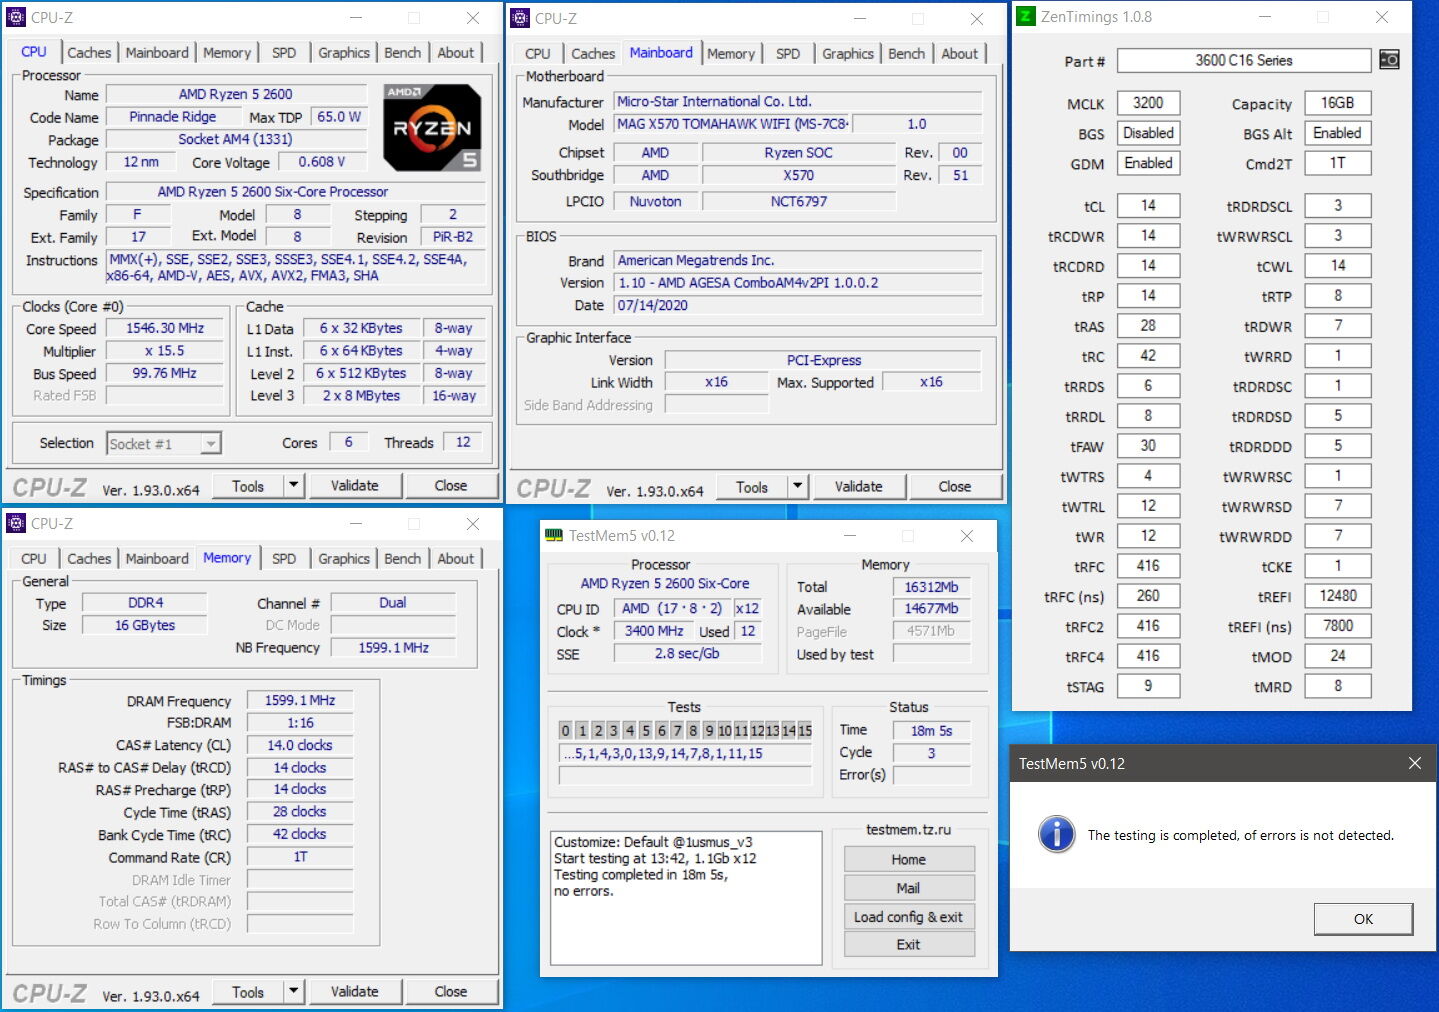The image size is (1439, 1012).
Task: Click the tRFC (ns) value 260
Action: [1148, 596]
